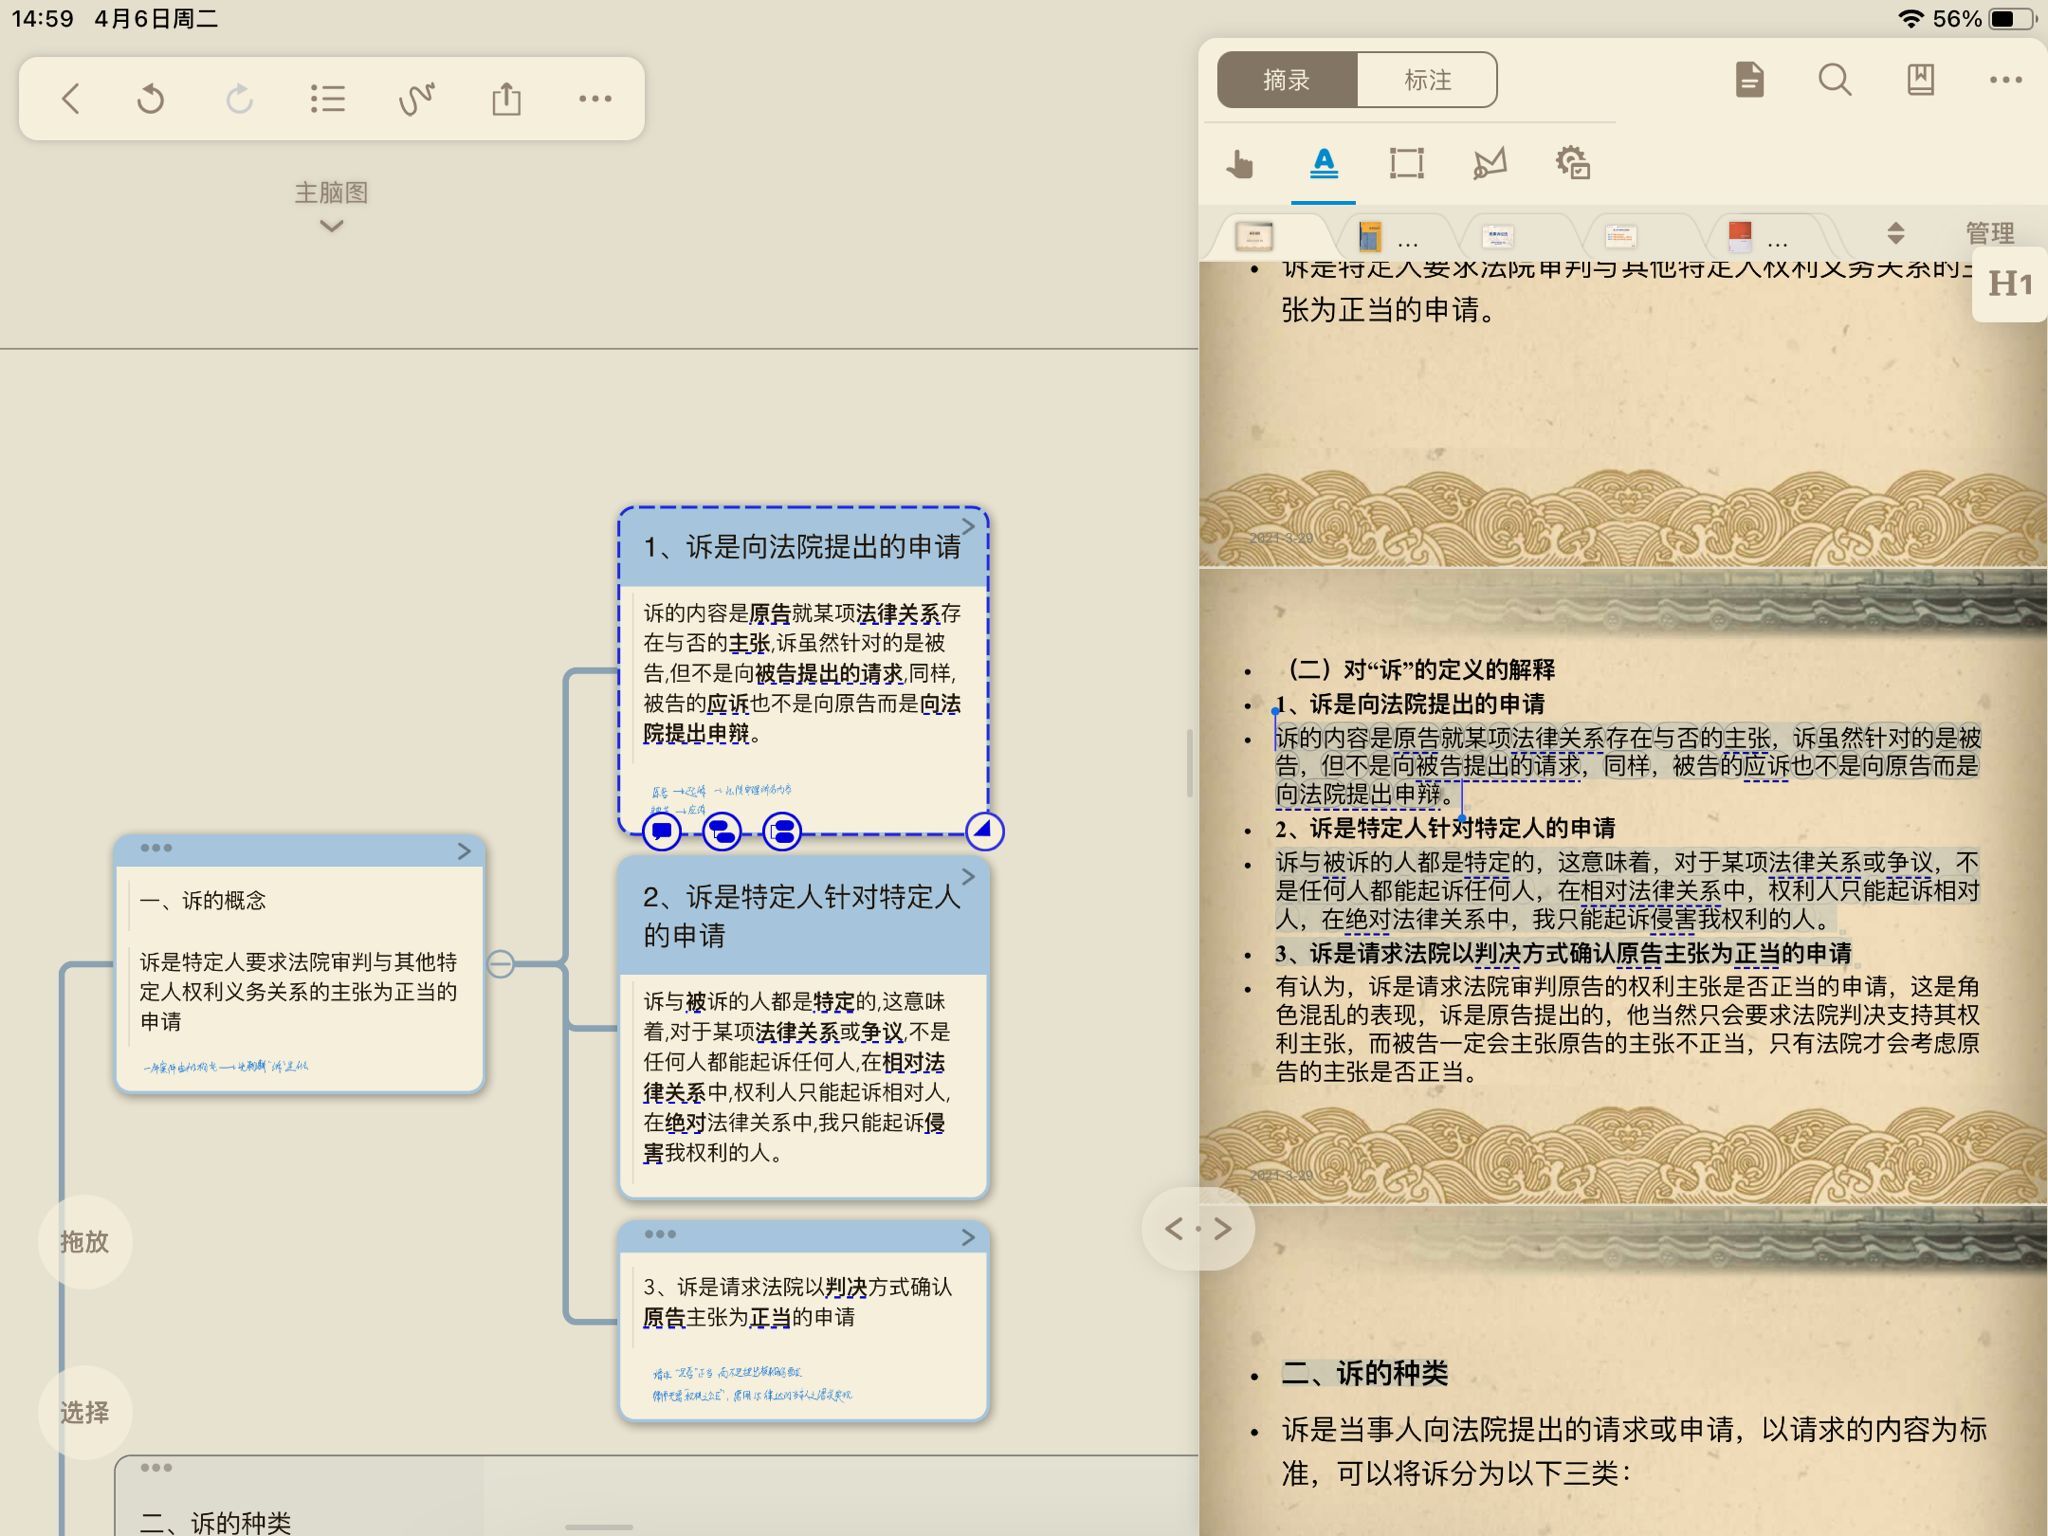2048x1536 pixels.
Task: Select the first document thumbnail tab
Action: (x=1254, y=237)
